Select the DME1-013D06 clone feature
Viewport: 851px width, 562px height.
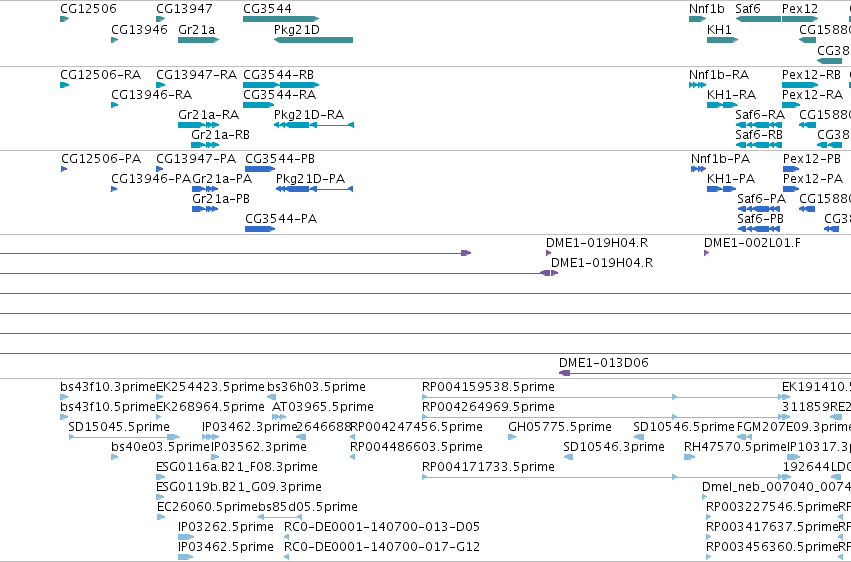(x=704, y=373)
